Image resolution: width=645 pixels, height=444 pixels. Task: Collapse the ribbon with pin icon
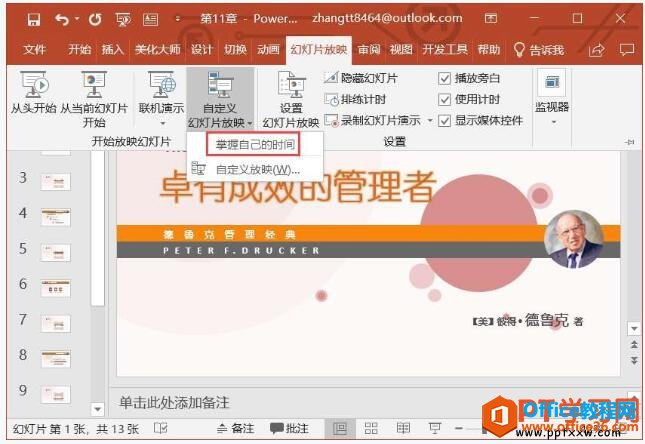click(x=629, y=142)
